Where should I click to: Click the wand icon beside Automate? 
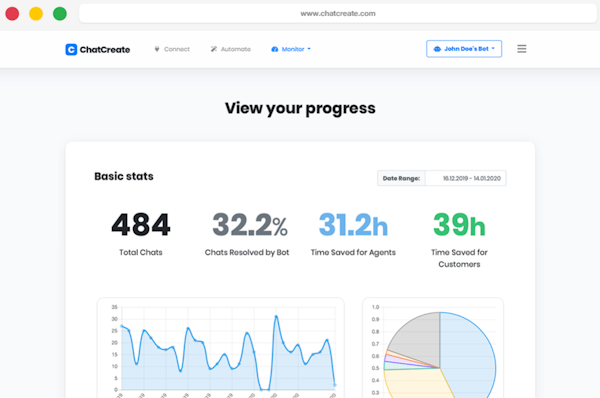coord(214,49)
